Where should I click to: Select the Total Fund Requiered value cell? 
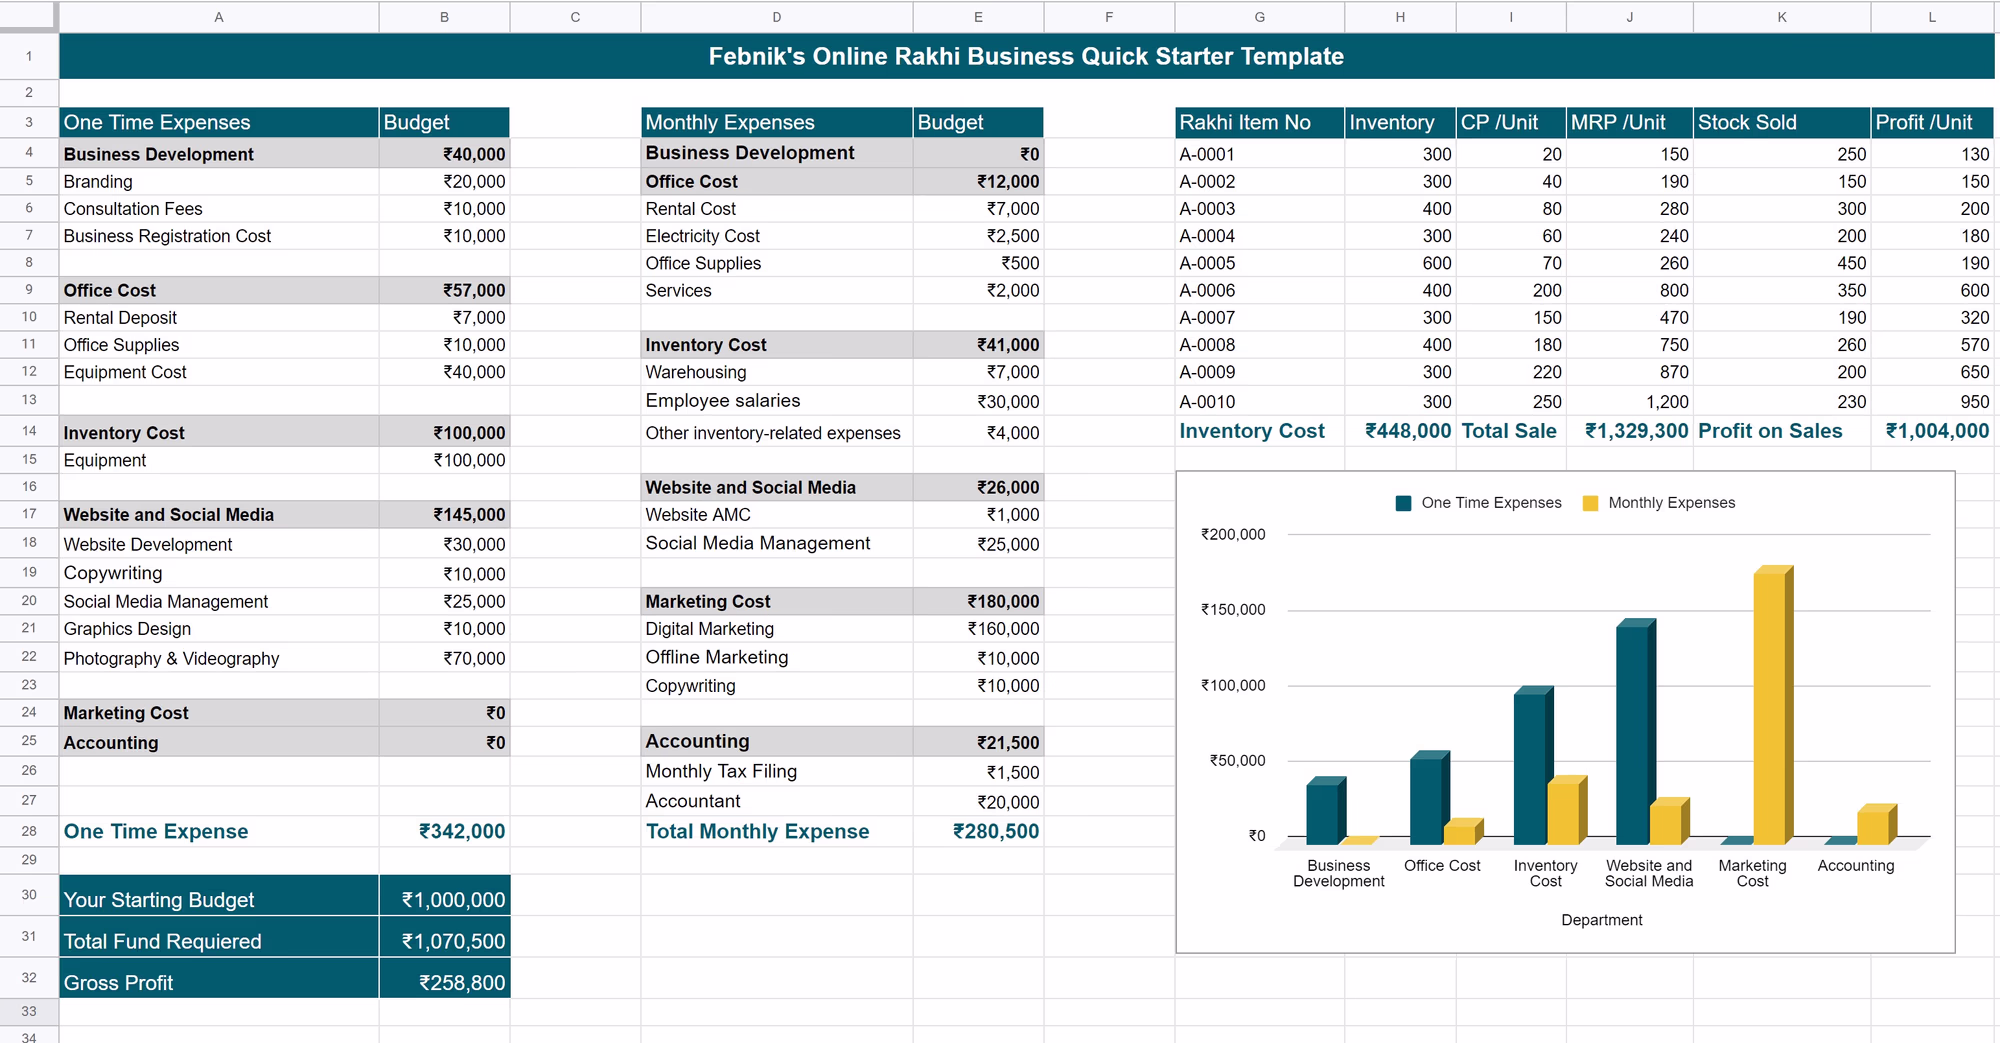pyautogui.click(x=444, y=941)
